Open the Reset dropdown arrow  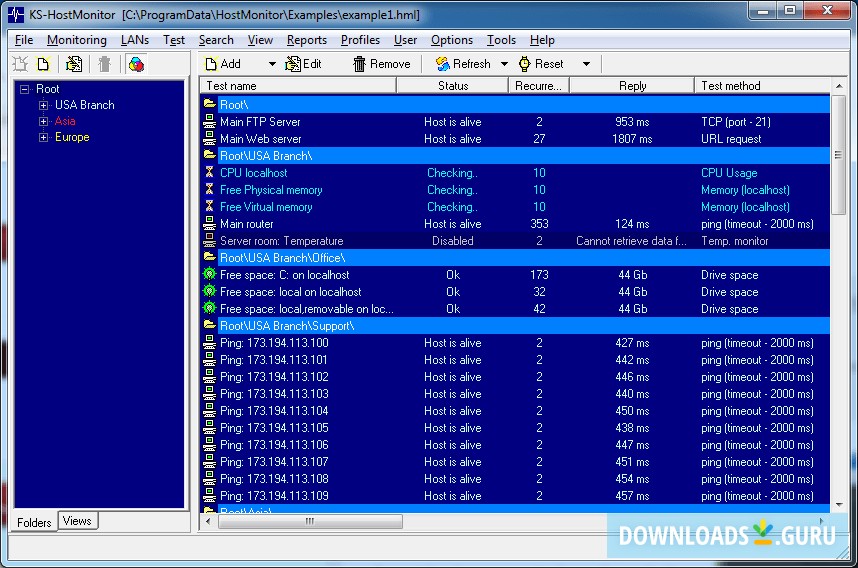[586, 64]
